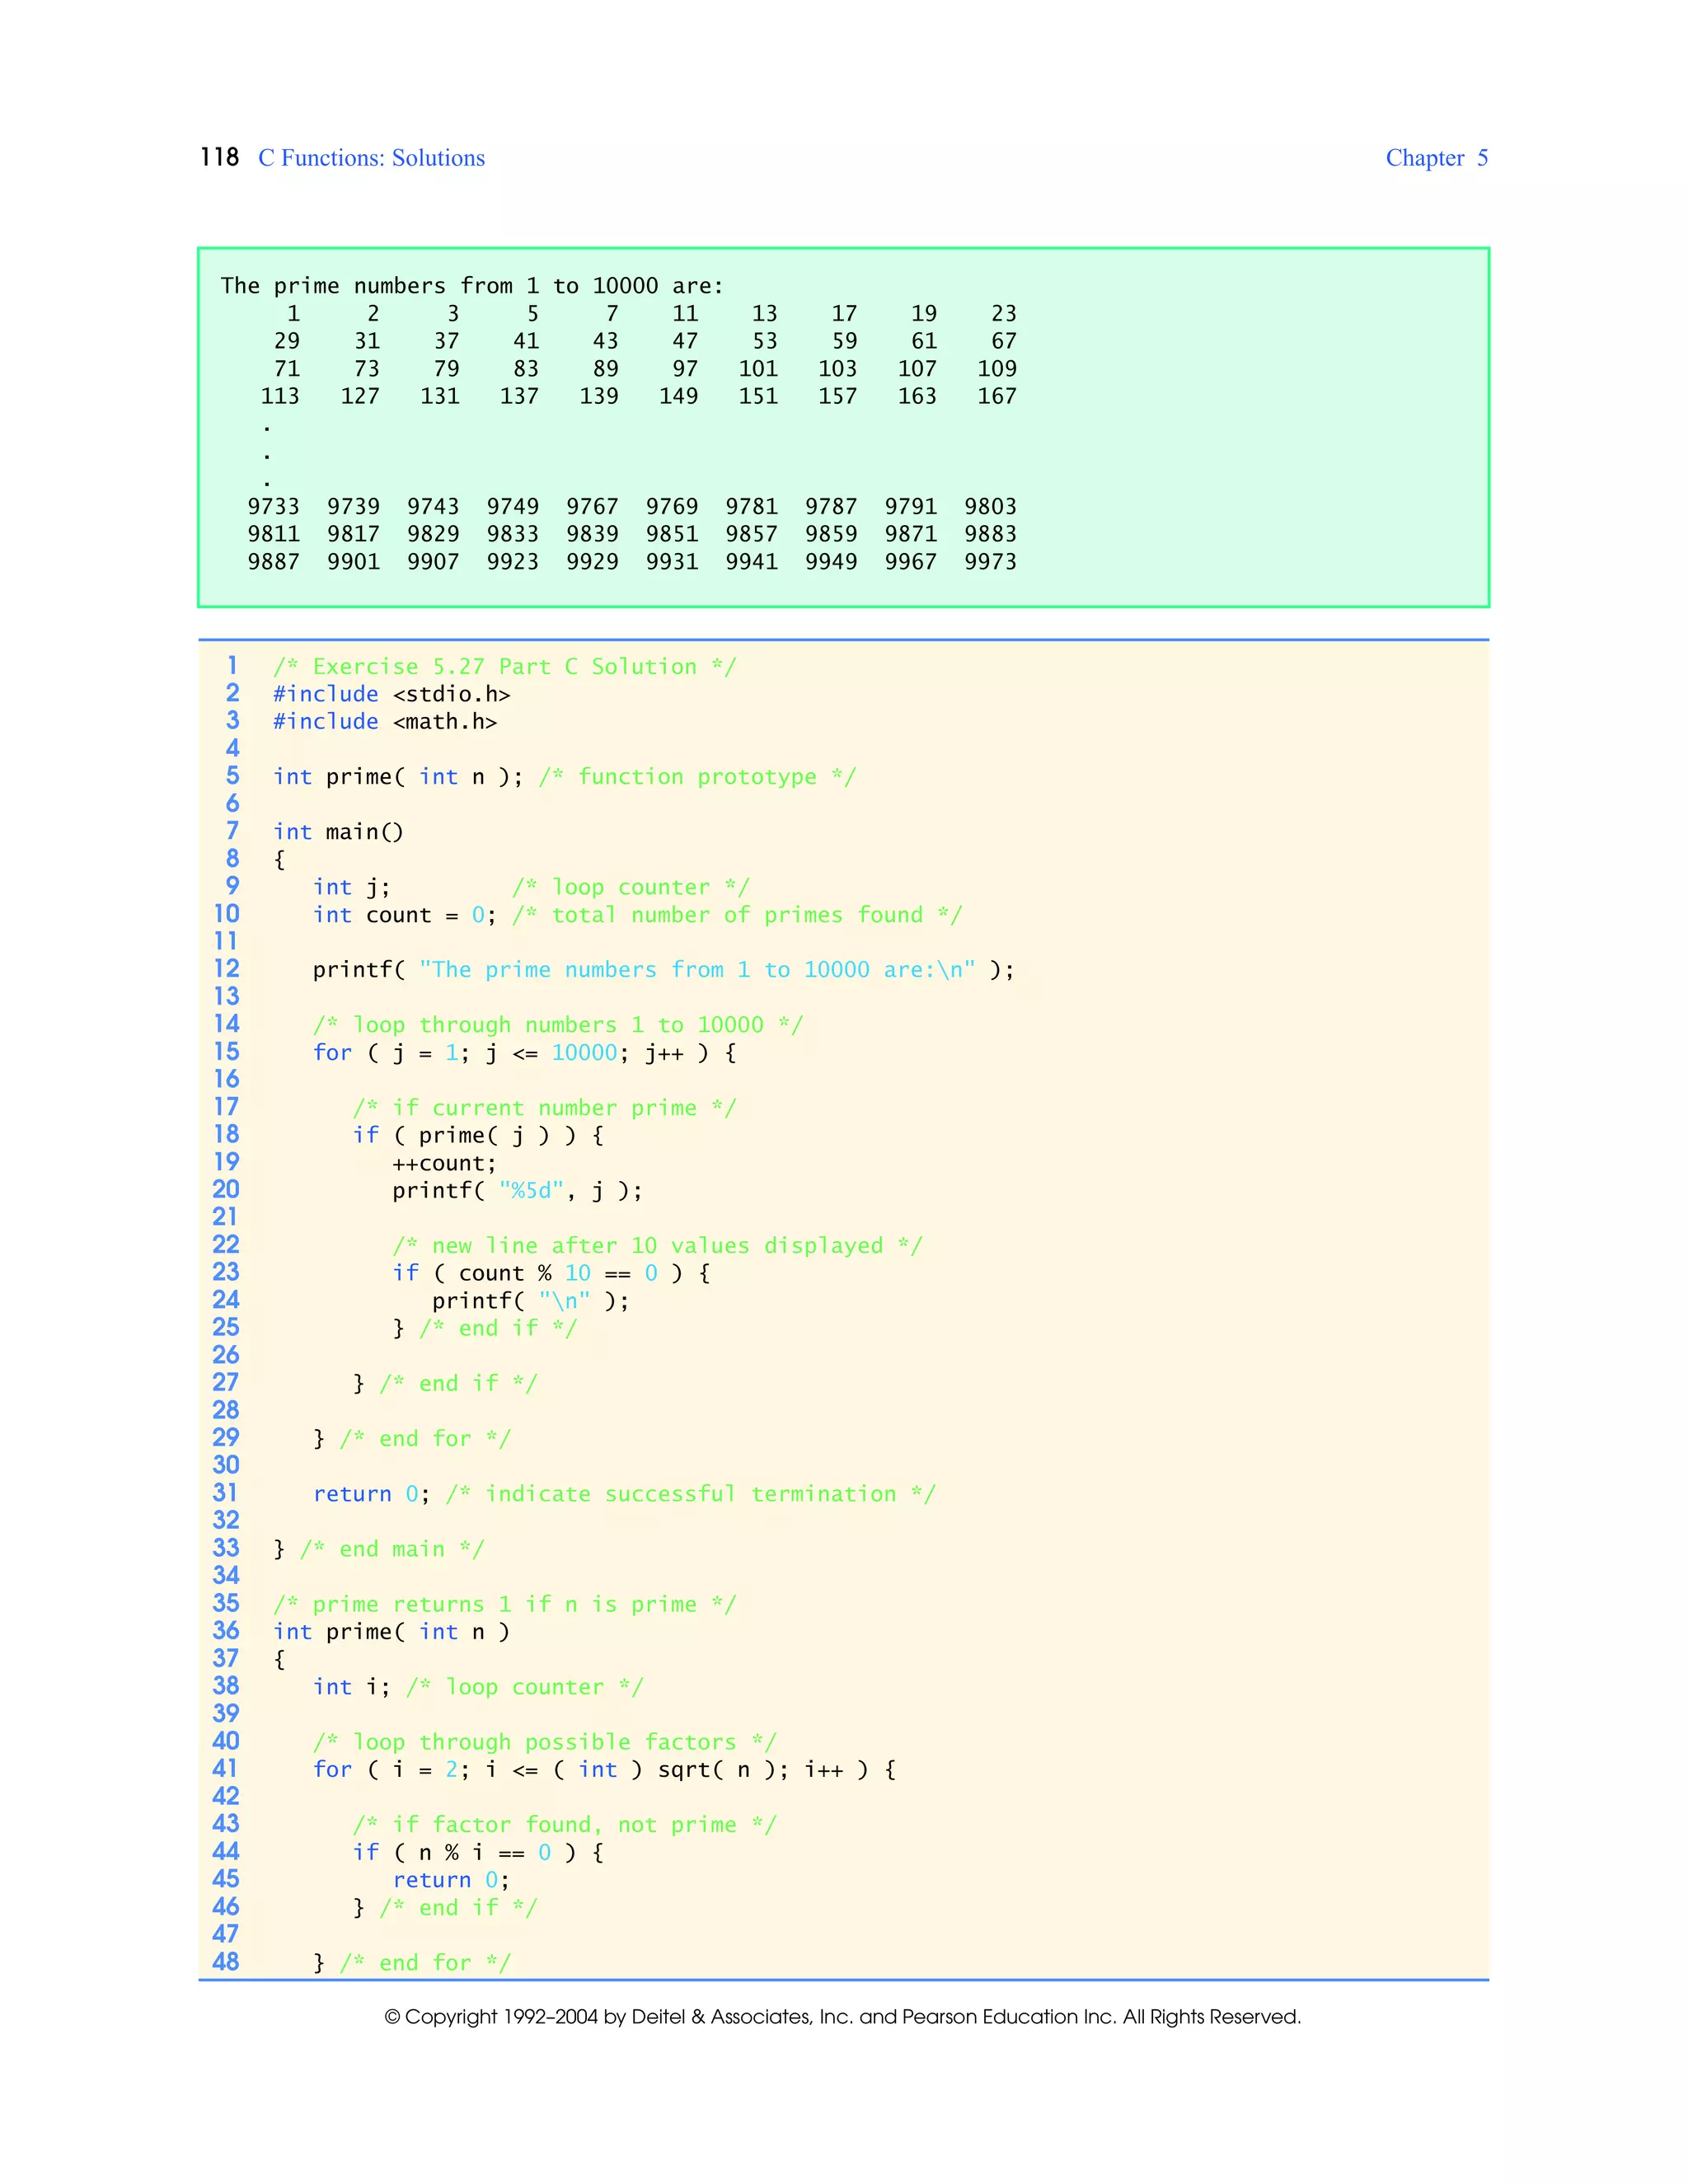Click the output heading 'The prime numbers from 1 to 10000 are:'

[x=471, y=286]
